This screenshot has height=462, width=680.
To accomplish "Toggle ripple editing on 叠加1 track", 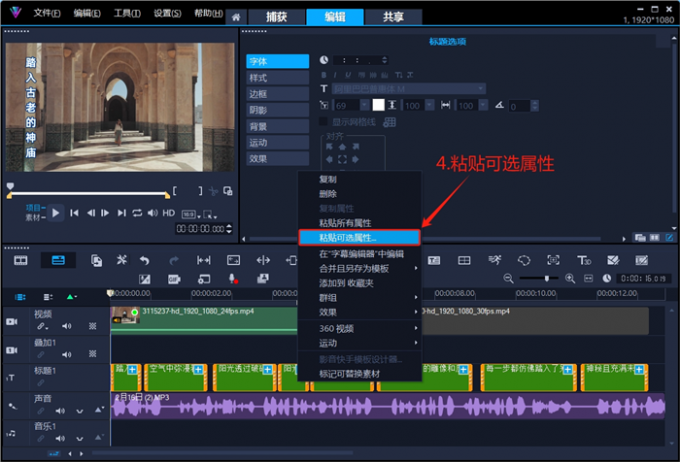I will pyautogui.click(x=41, y=354).
